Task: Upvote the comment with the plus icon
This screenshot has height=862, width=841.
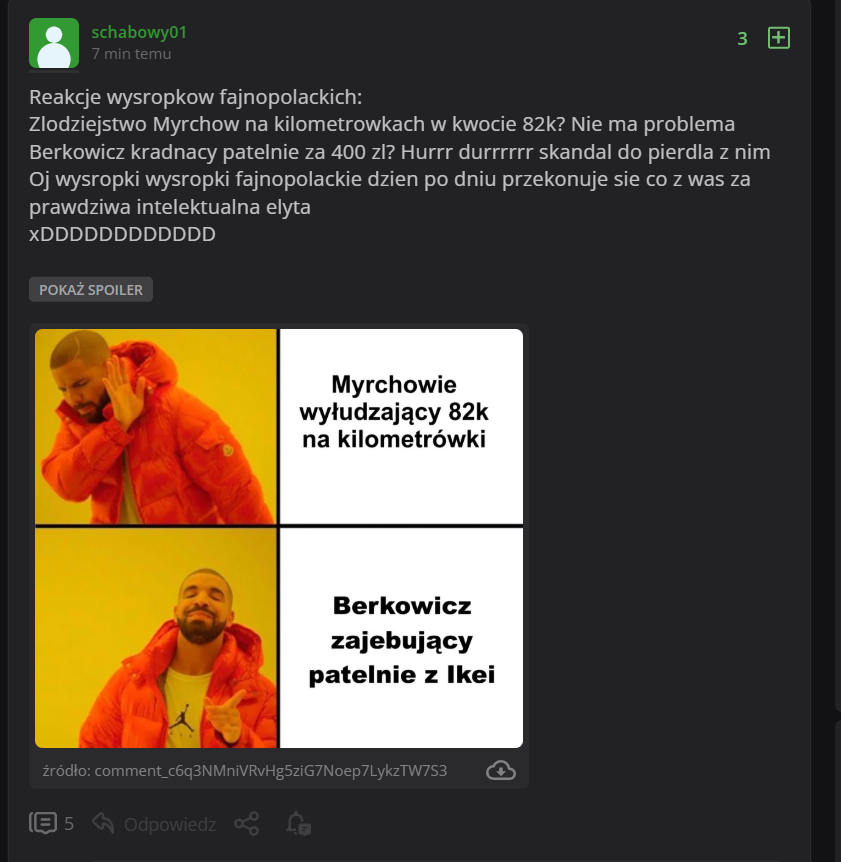Action: point(778,38)
